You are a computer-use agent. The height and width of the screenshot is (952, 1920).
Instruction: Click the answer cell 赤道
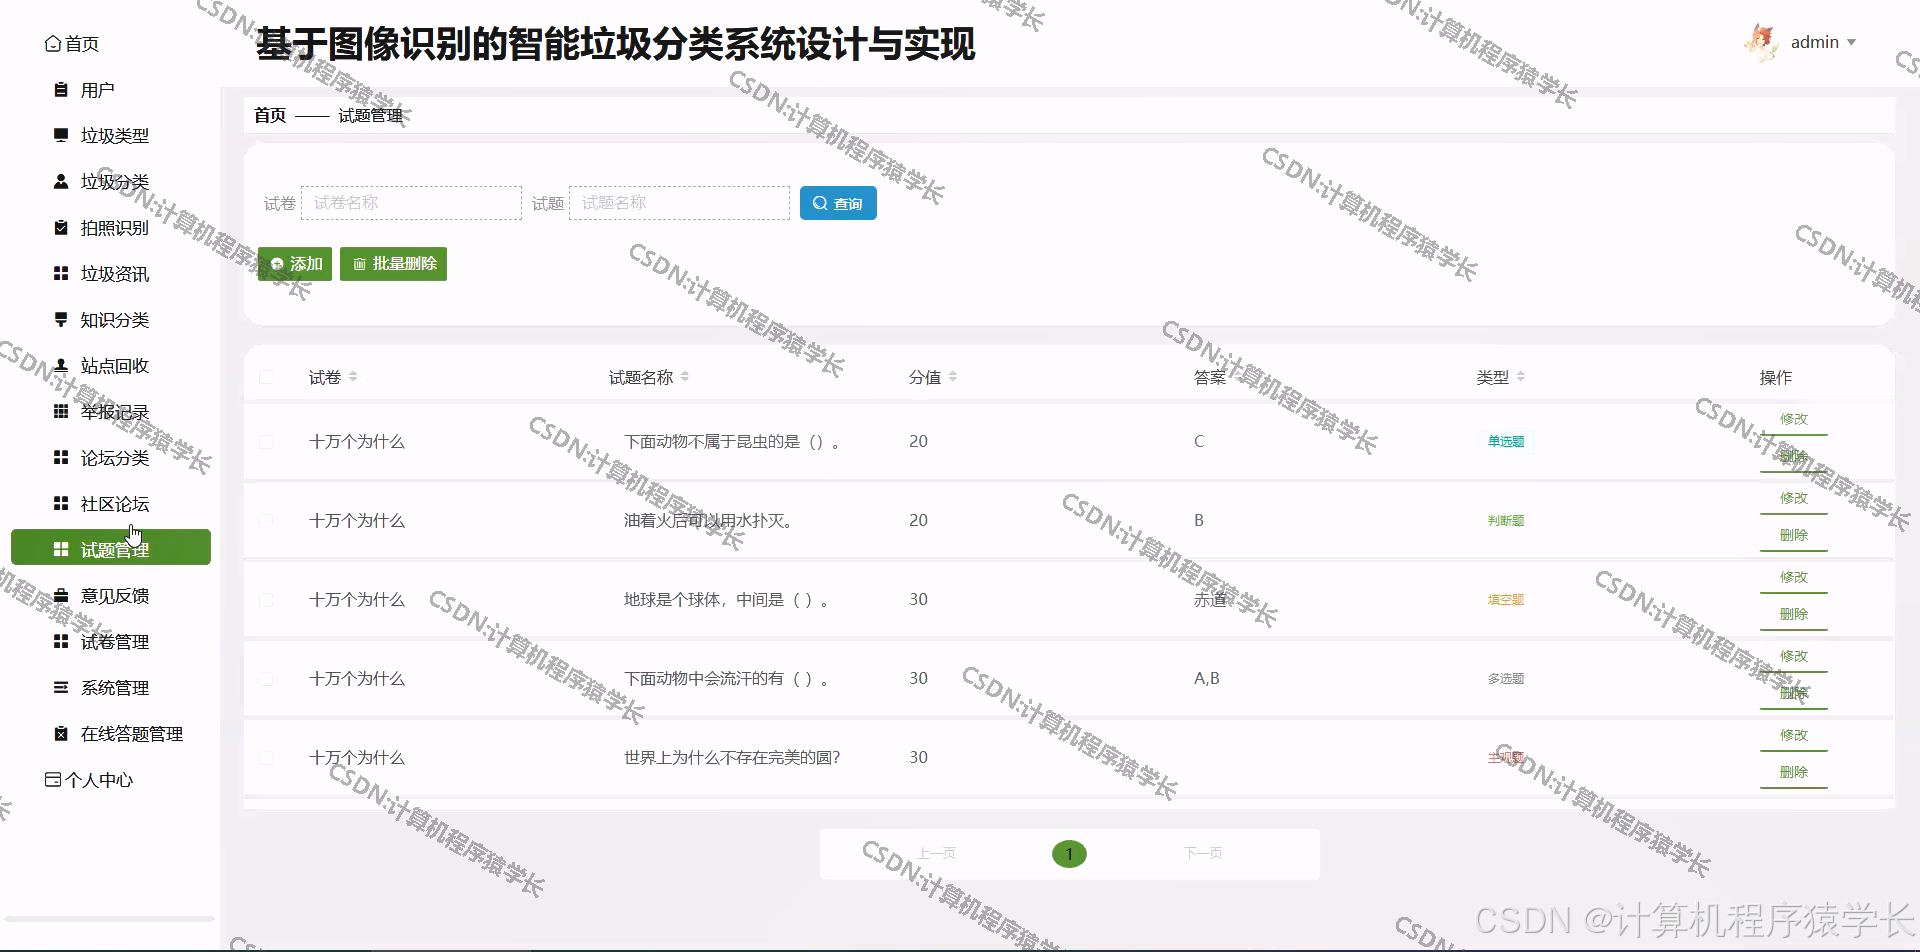(1210, 600)
